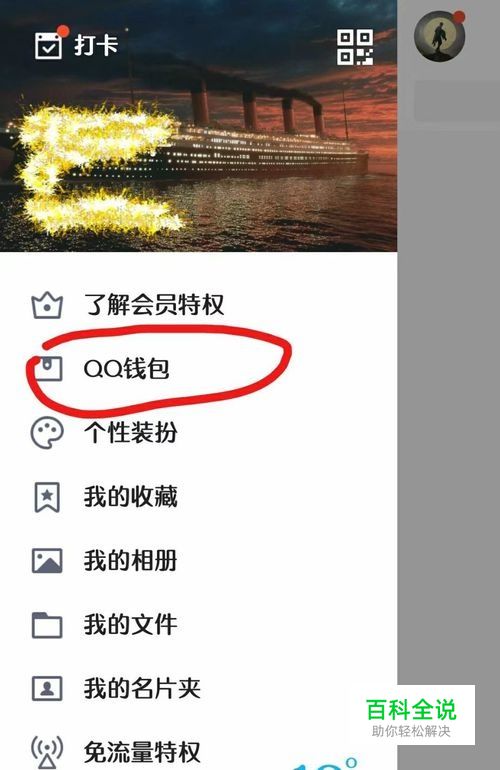Tap the 打卡 check-in calendar icon
The width and height of the screenshot is (500, 770).
click(x=48, y=46)
